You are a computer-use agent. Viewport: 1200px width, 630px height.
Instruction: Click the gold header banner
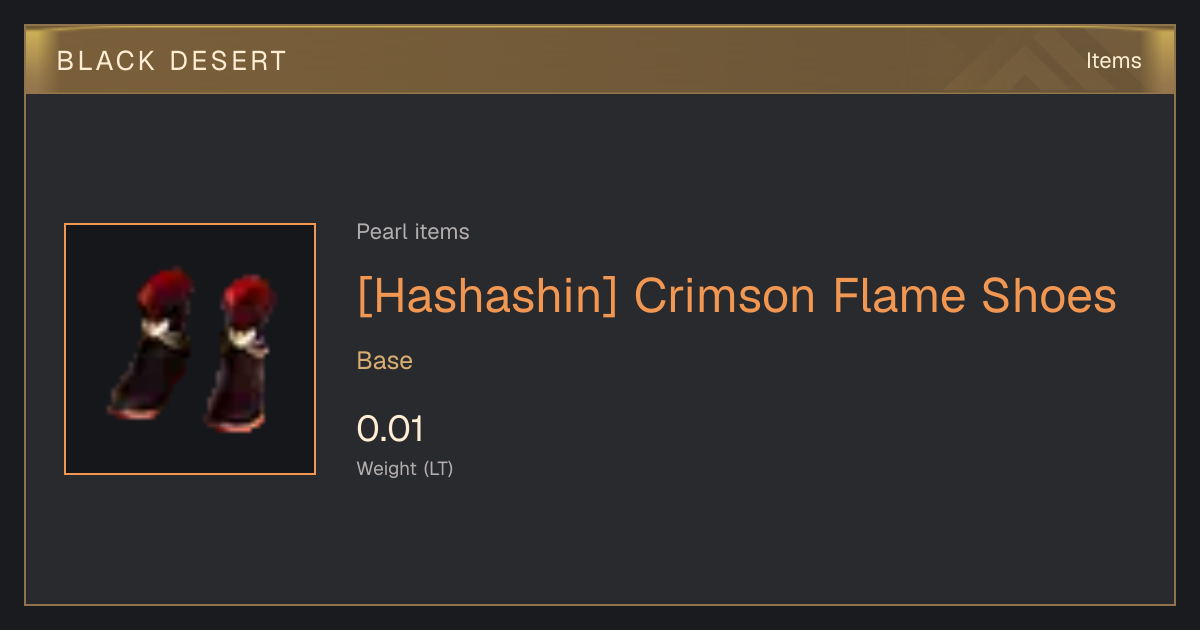pos(600,60)
